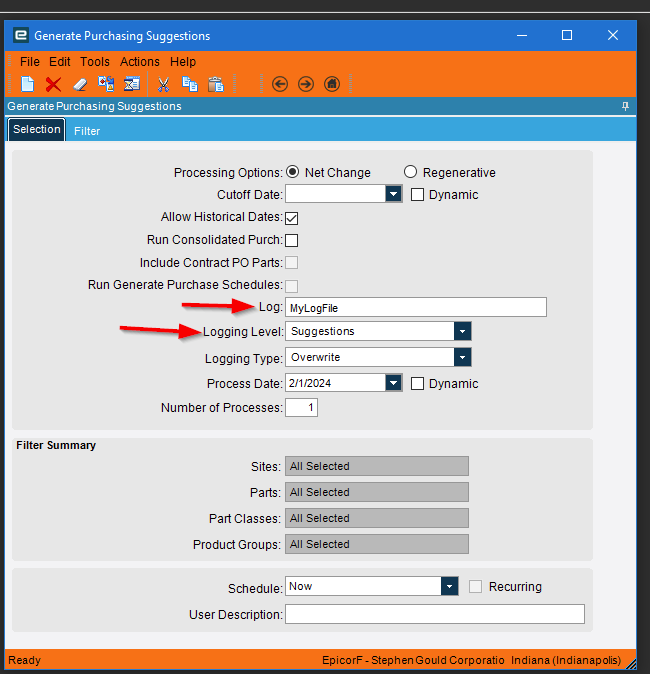Open the File menu
650x674 pixels.
click(30, 62)
